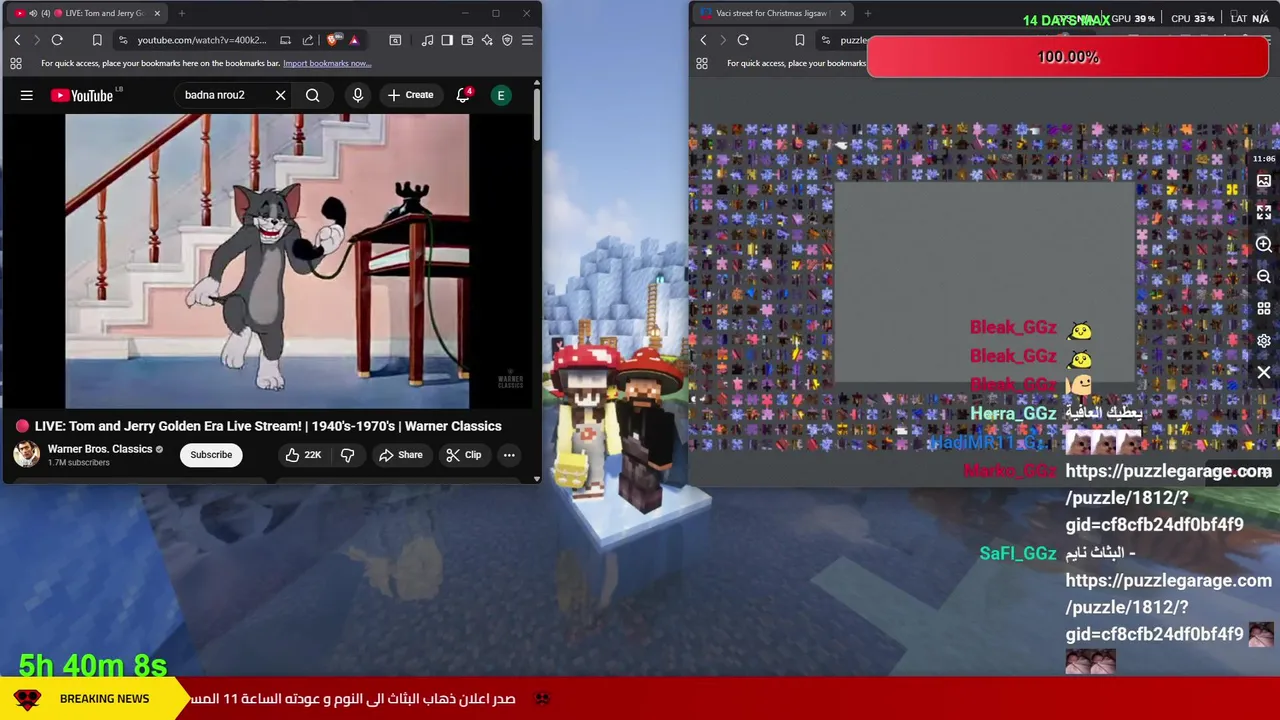
Task: Open Warner Bros. Classics channel name
Action: 100,449
